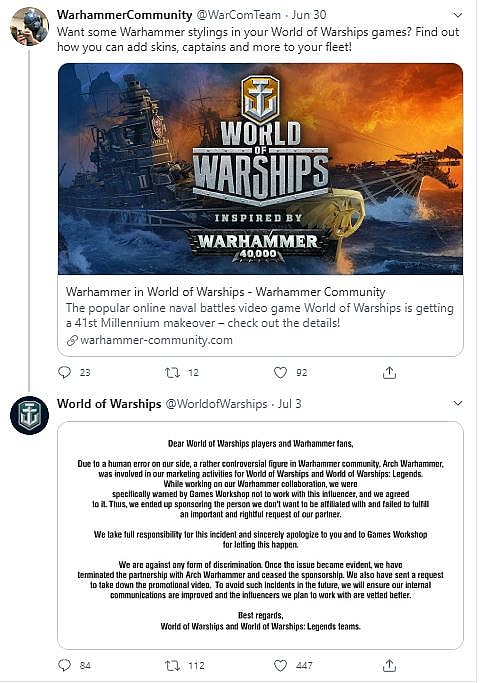
Task: Enlarge the apology statement image
Action: (260, 535)
